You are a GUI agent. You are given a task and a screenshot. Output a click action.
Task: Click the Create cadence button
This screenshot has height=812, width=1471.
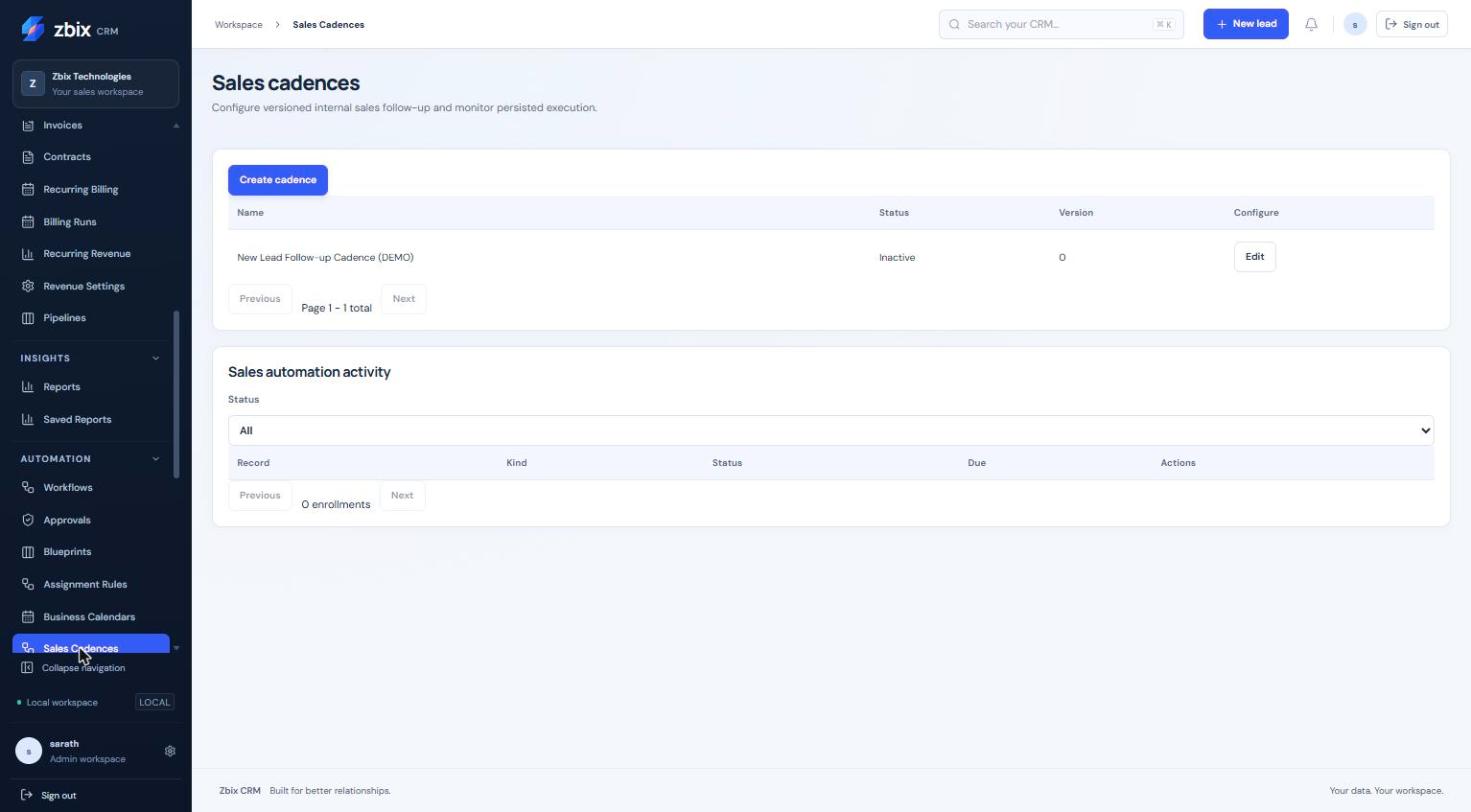click(x=278, y=180)
